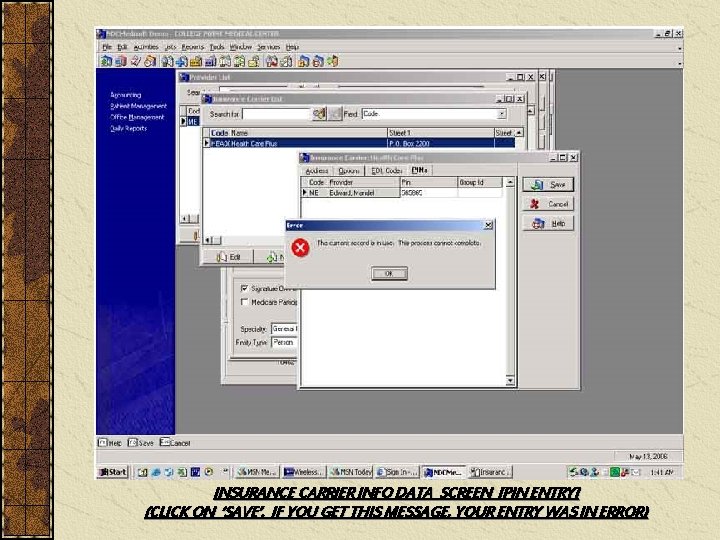Viewport: 720px width, 540px height.
Task: Click the third main toolbar icon with red checkmark
Action: 135,61
